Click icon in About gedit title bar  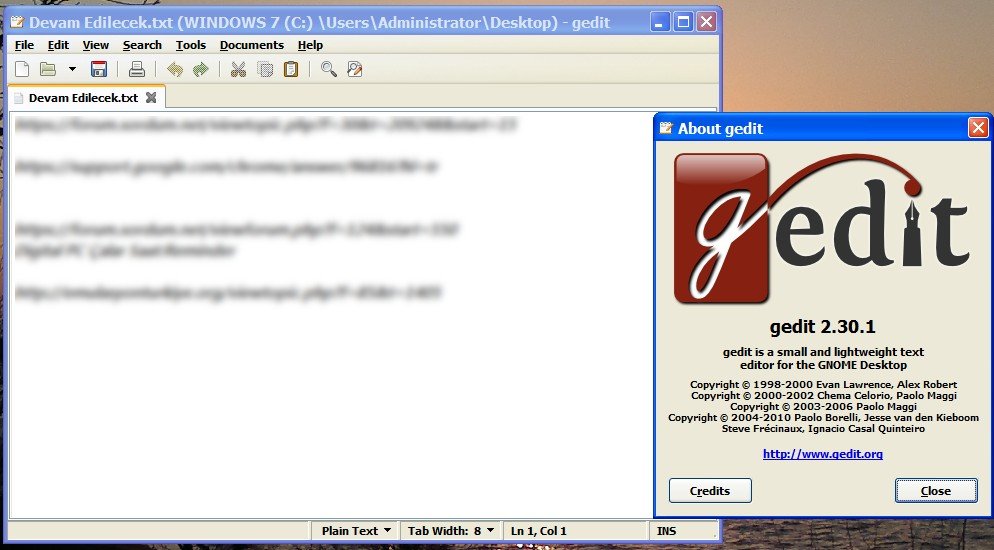coord(666,128)
